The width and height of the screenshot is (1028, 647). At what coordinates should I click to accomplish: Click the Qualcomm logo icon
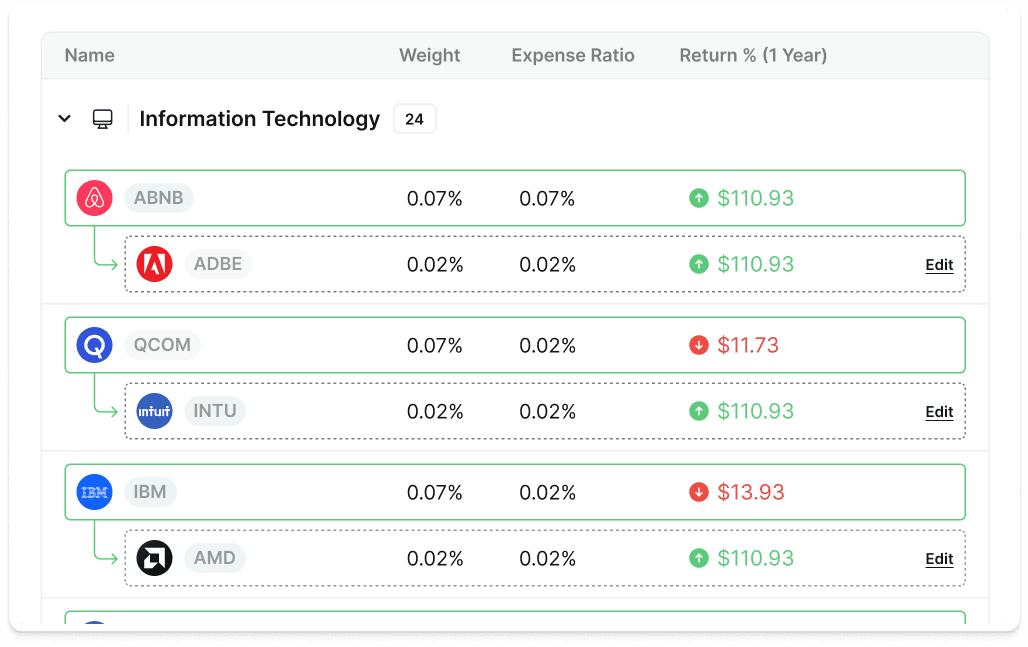coord(94,345)
